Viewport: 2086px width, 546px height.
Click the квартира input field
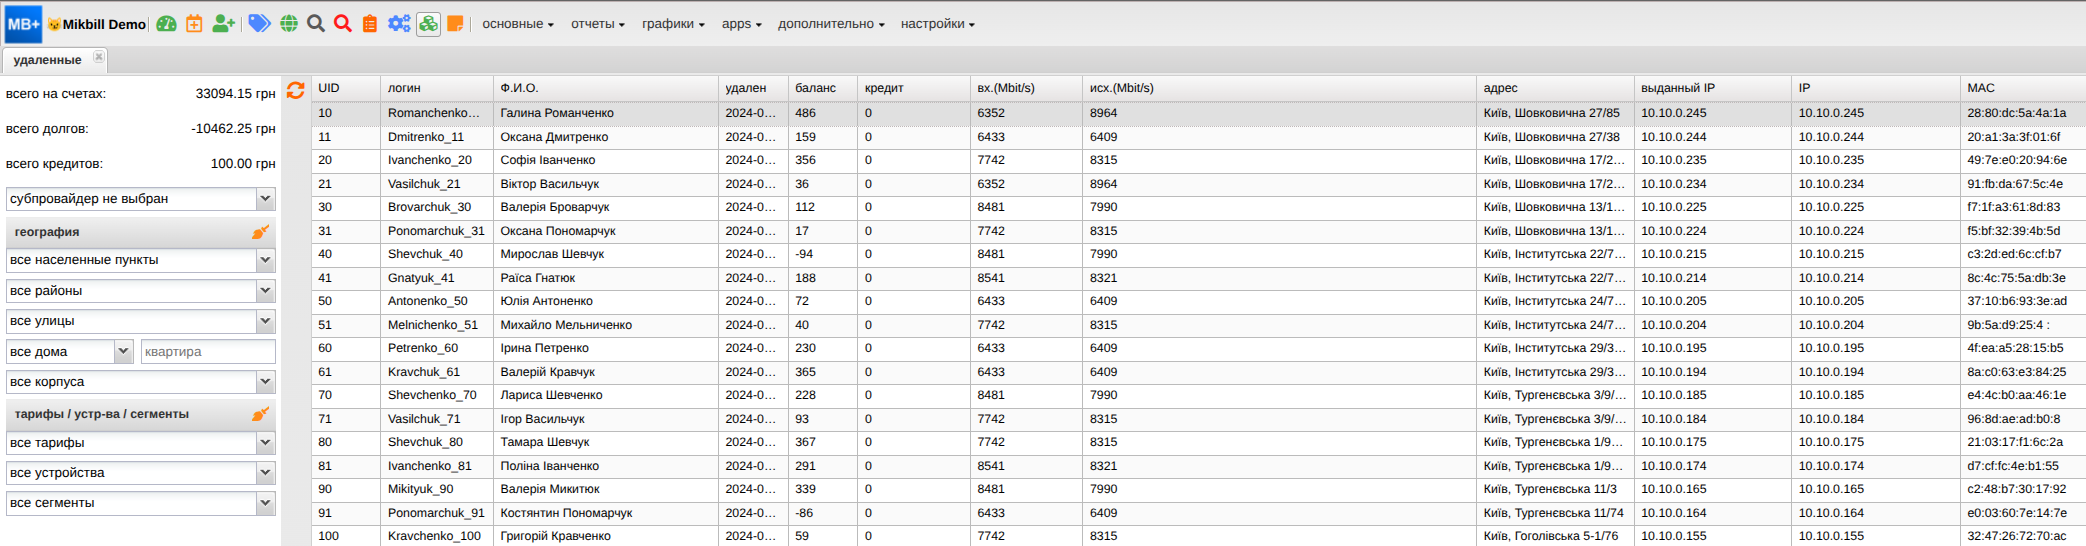tap(208, 352)
